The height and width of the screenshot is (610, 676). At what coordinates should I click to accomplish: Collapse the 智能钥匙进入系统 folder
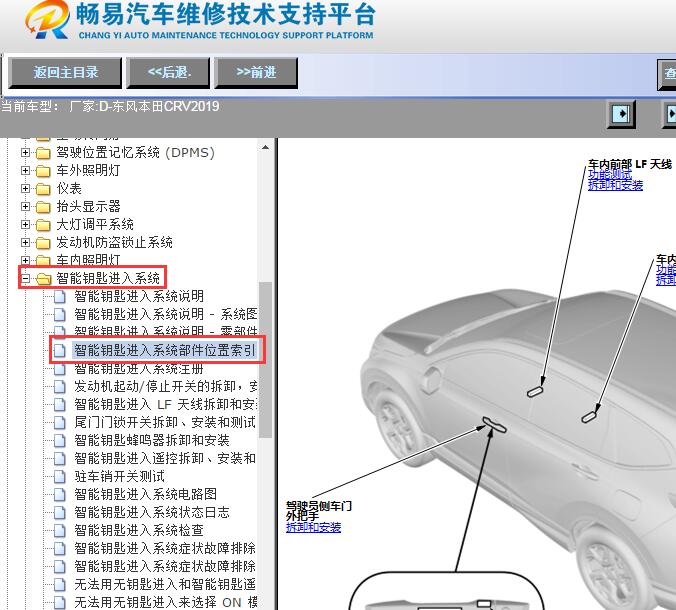coord(25,278)
